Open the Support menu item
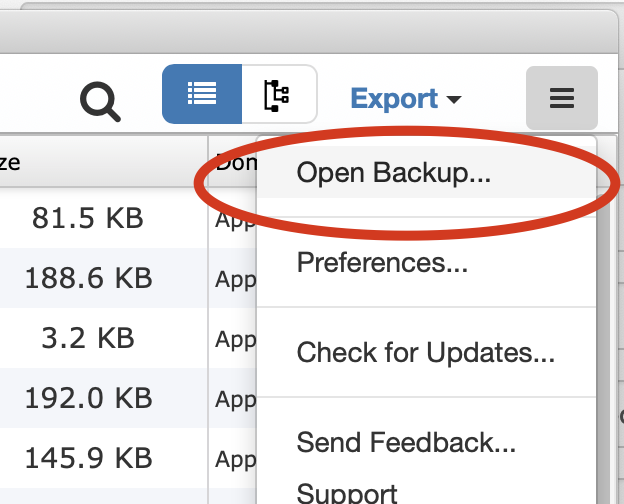This screenshot has height=504, width=624. pyautogui.click(x=347, y=493)
